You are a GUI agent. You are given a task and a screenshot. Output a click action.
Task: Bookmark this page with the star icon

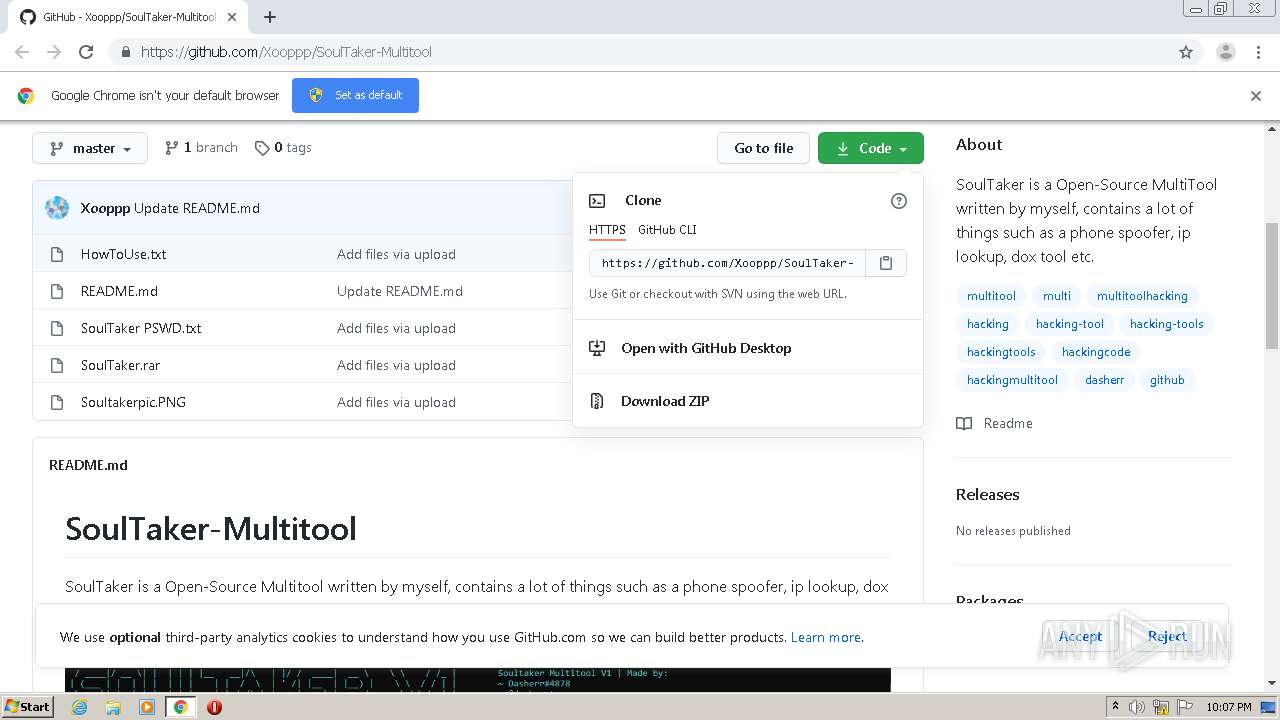tap(1186, 52)
